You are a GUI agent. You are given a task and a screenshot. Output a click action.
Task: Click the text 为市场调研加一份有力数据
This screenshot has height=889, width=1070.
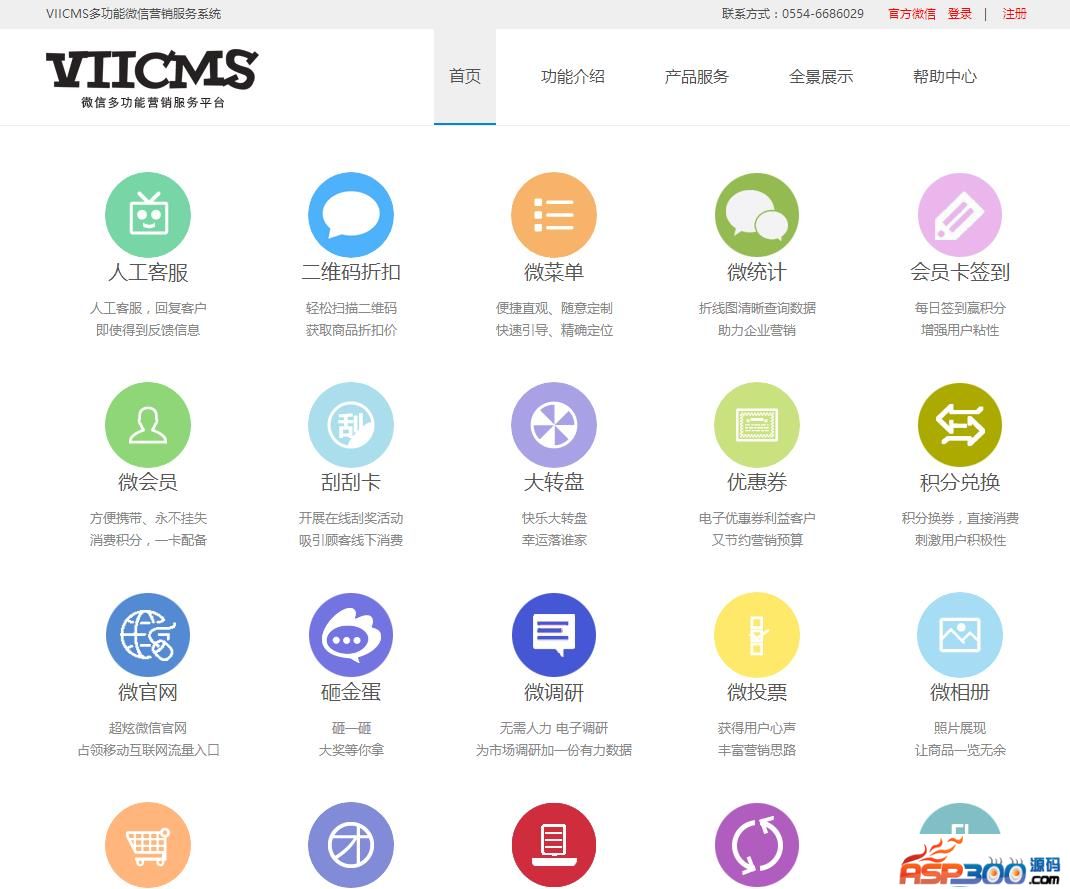point(554,750)
